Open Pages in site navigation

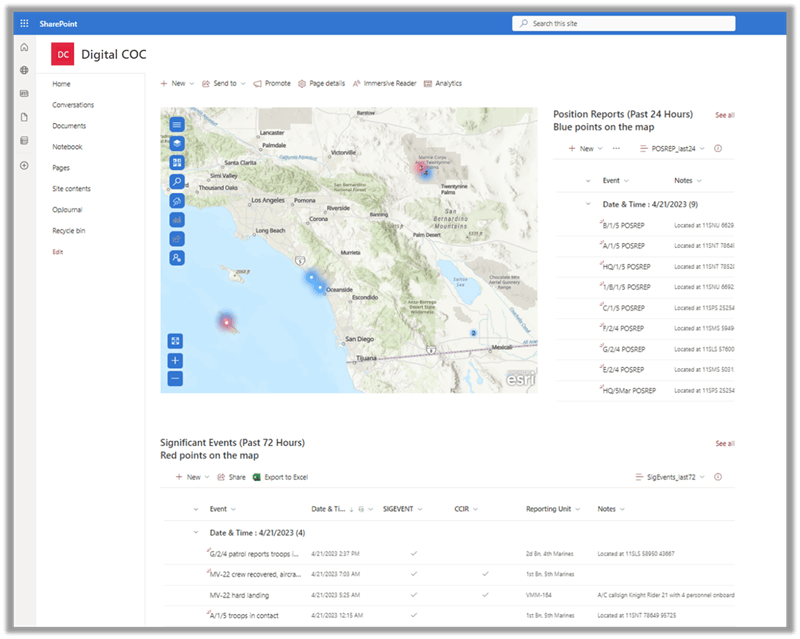[61, 167]
